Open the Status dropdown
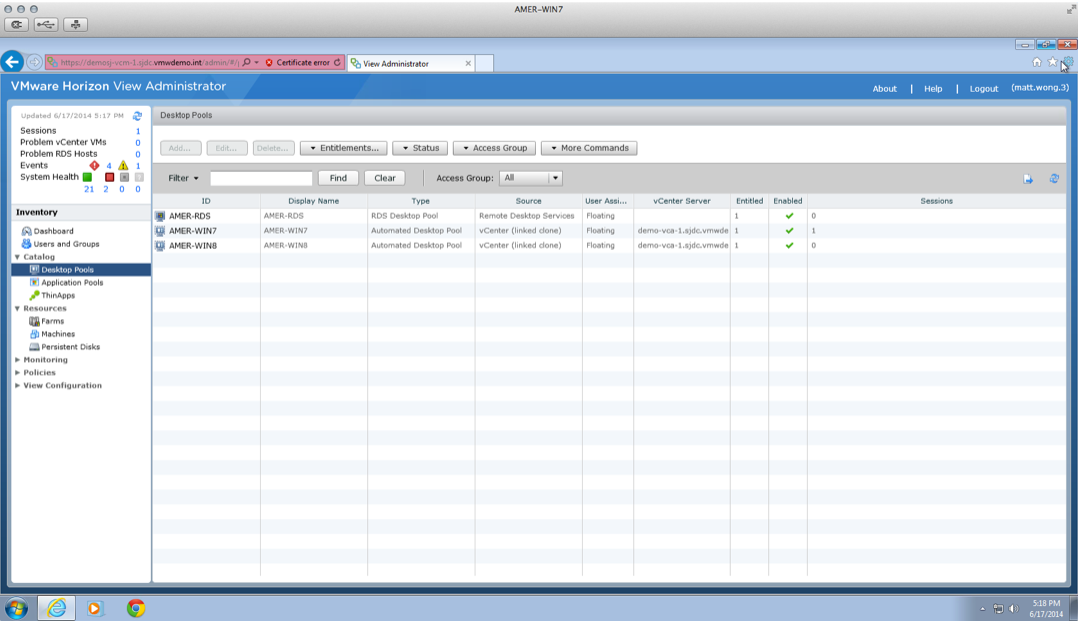Image resolution: width=1078 pixels, height=622 pixels. point(420,148)
